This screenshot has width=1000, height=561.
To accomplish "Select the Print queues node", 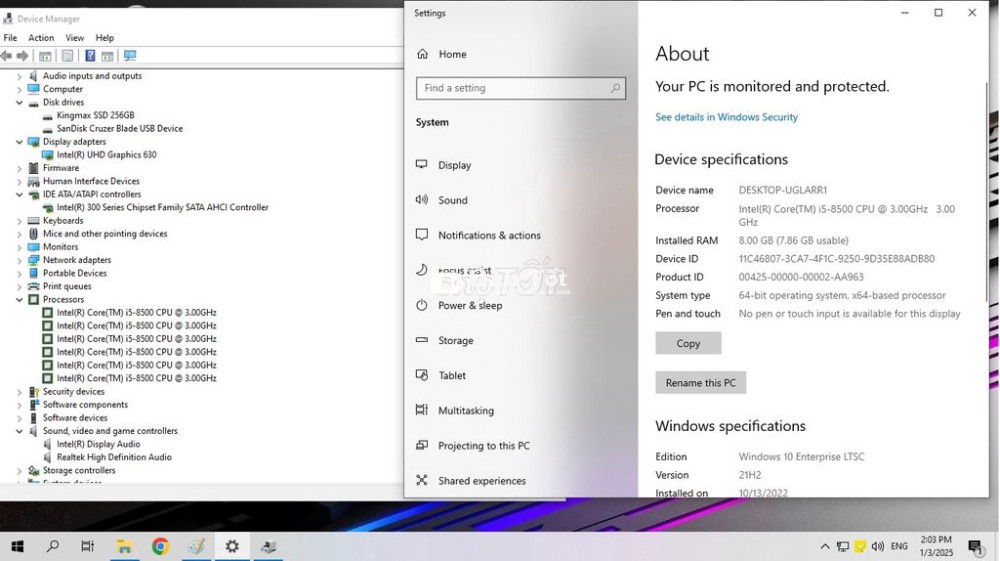I will (x=67, y=286).
